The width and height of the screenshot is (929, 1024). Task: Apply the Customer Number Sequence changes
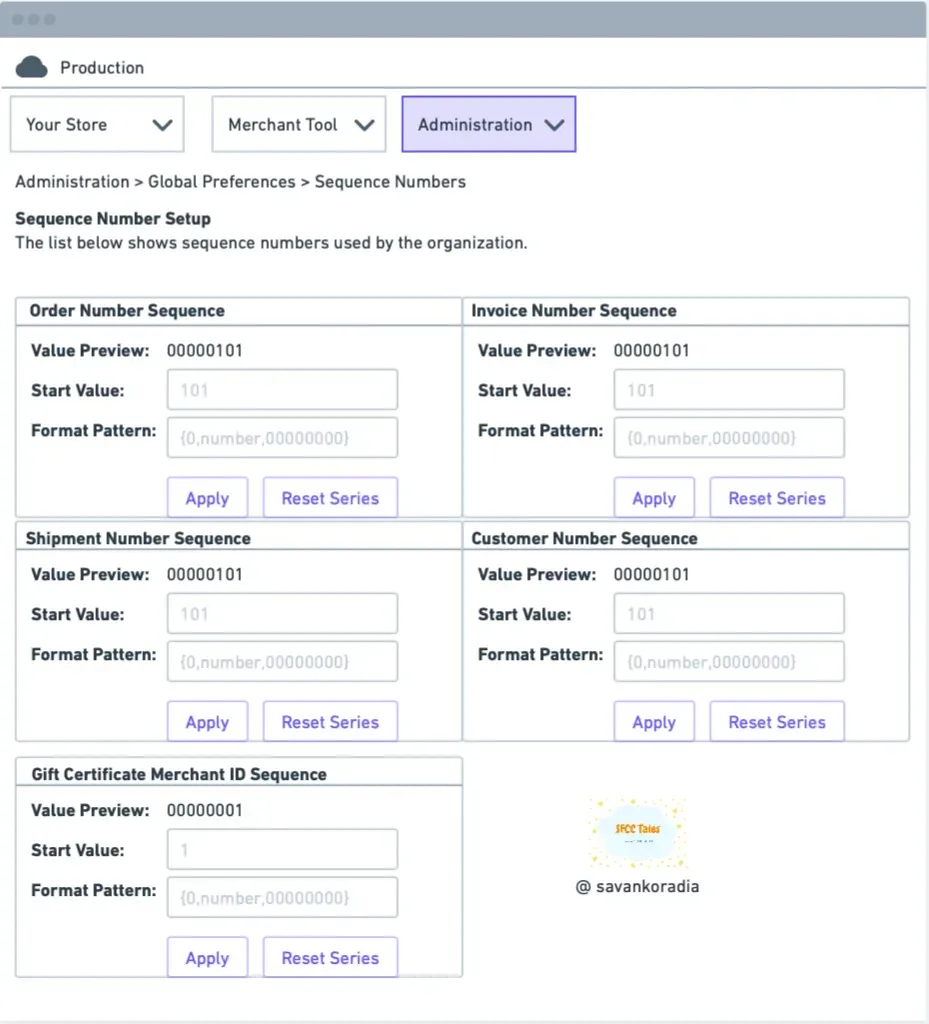[654, 721]
